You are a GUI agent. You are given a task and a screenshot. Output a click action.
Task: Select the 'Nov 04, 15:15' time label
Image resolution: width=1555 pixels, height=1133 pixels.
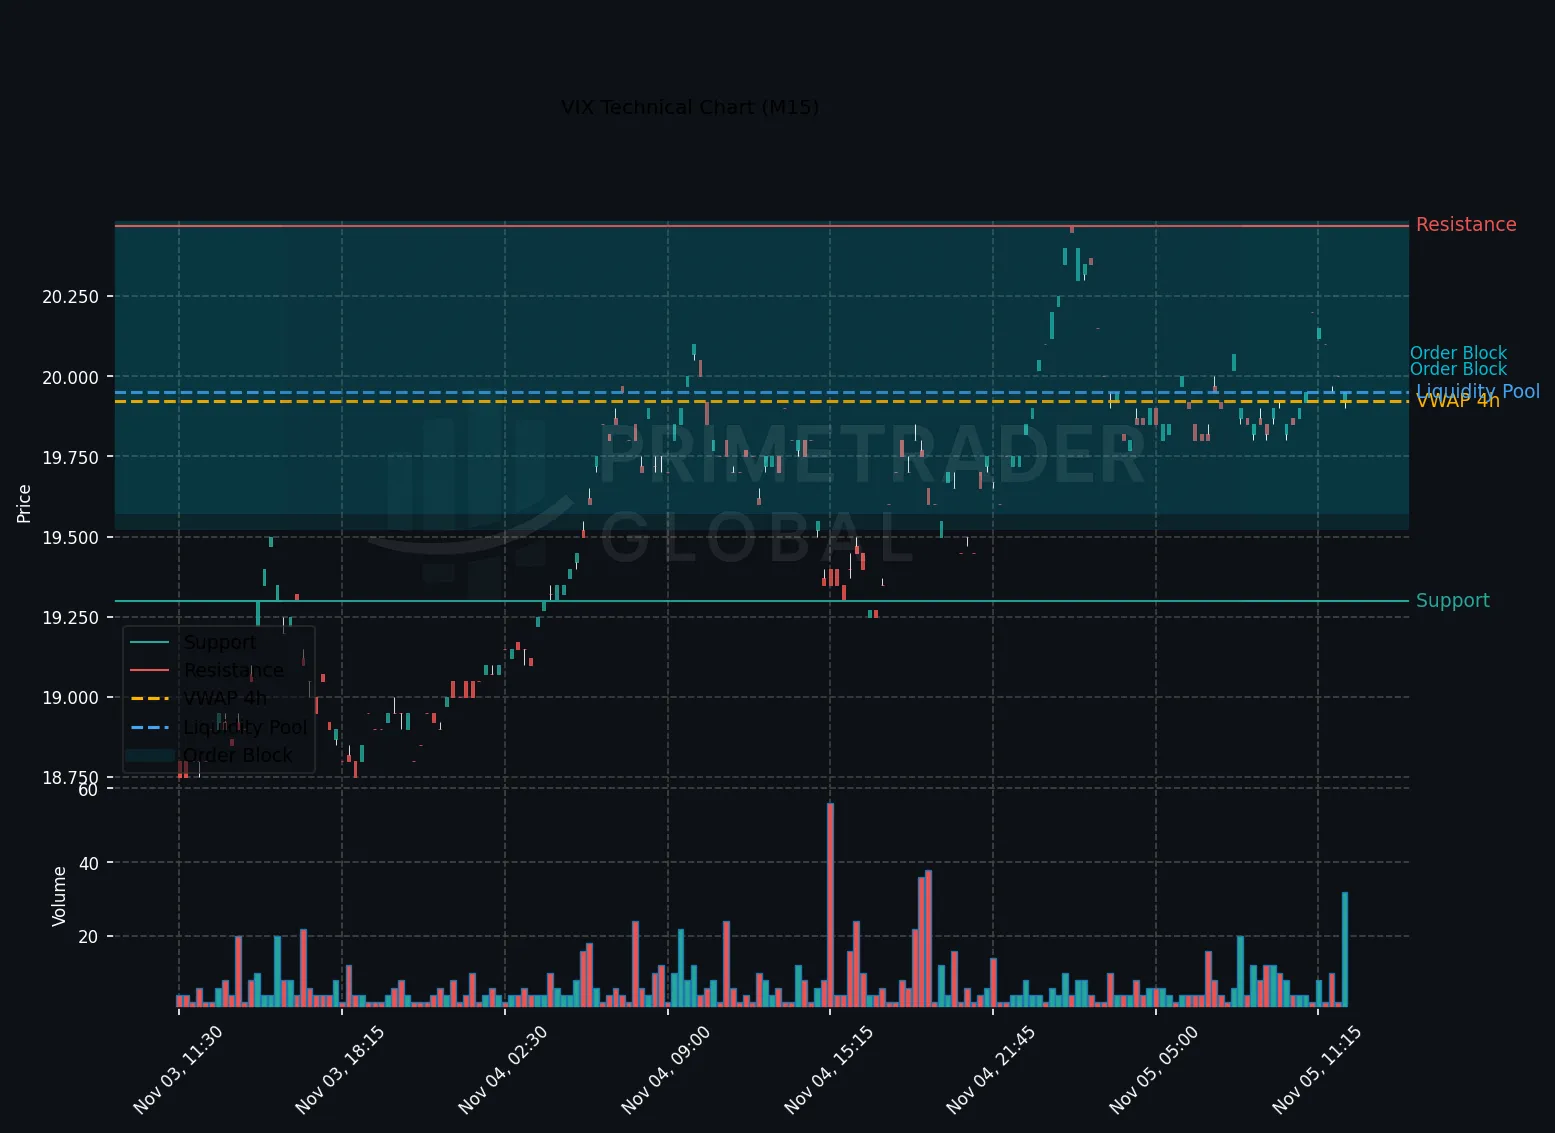click(829, 1069)
